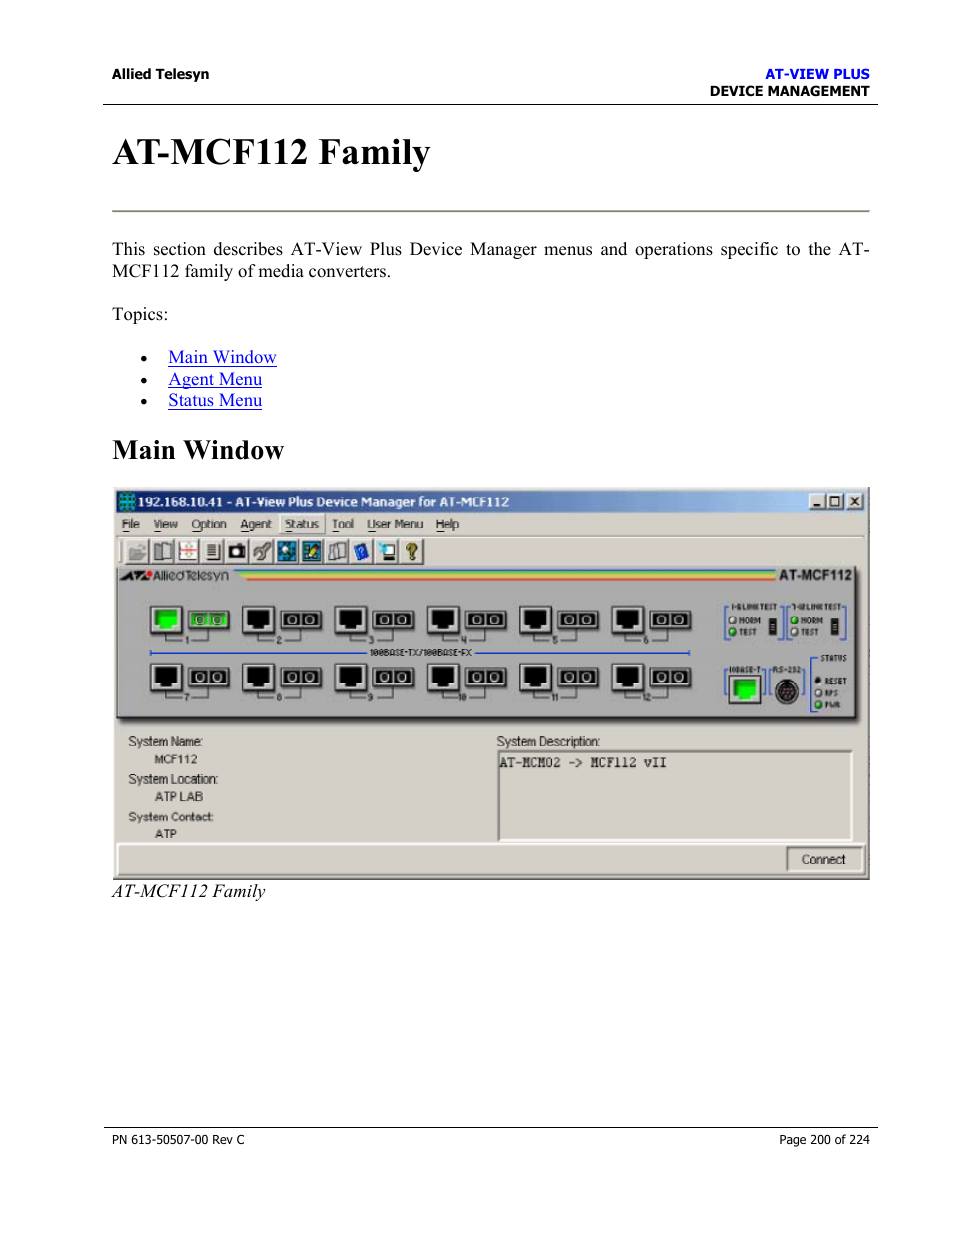Follow the Main Window topic link
The image size is (954, 1235).
coord(222,357)
